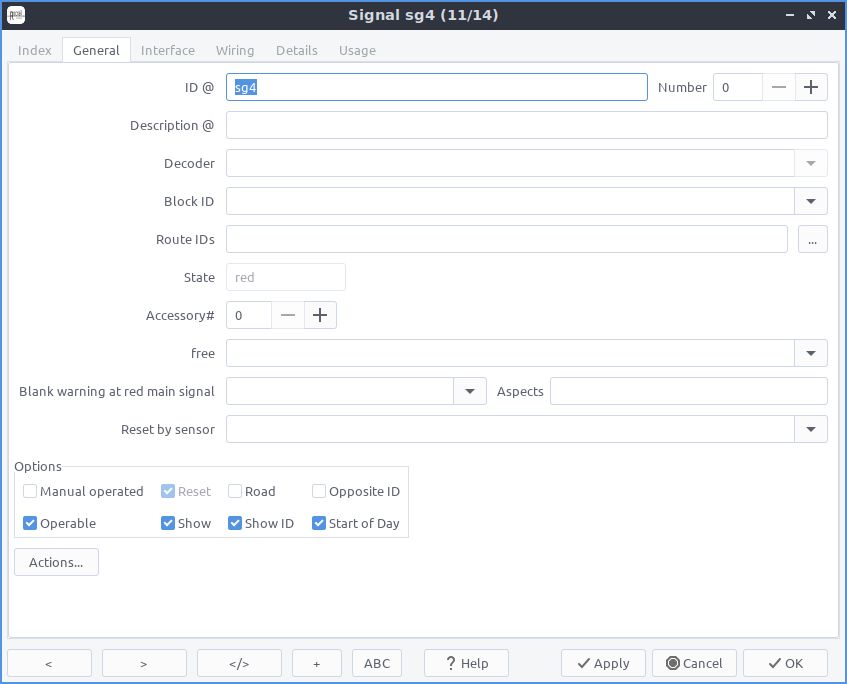Toggle the Start of Day checkbox

click(x=319, y=523)
